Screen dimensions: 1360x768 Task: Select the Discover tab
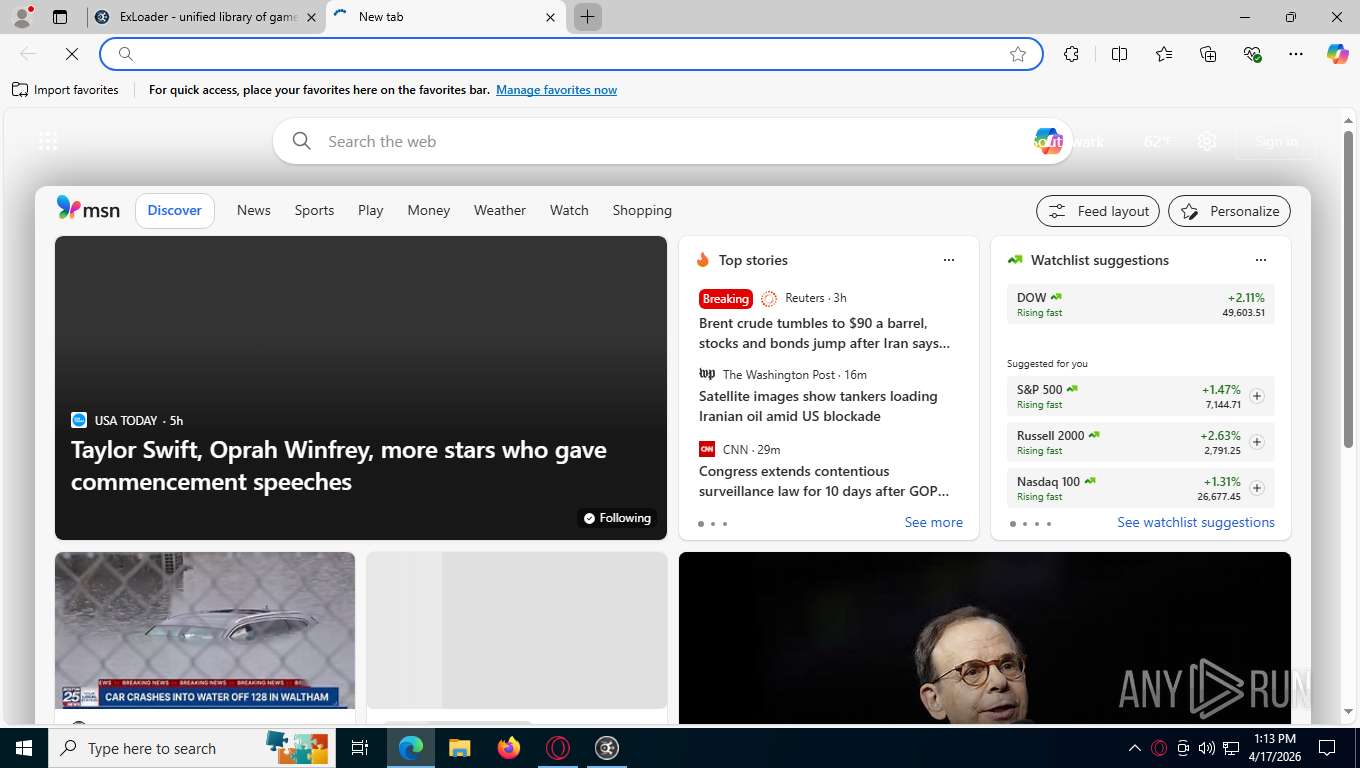tap(175, 210)
